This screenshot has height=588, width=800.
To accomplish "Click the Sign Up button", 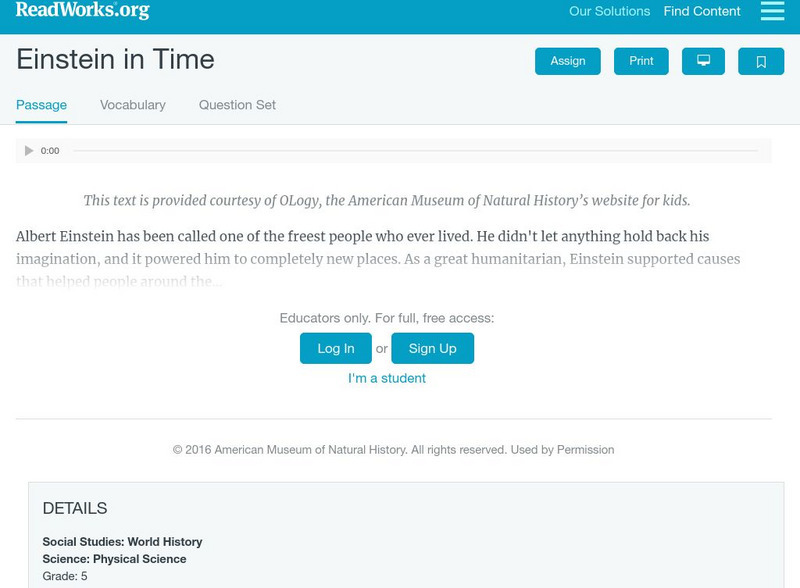I will pos(432,348).
